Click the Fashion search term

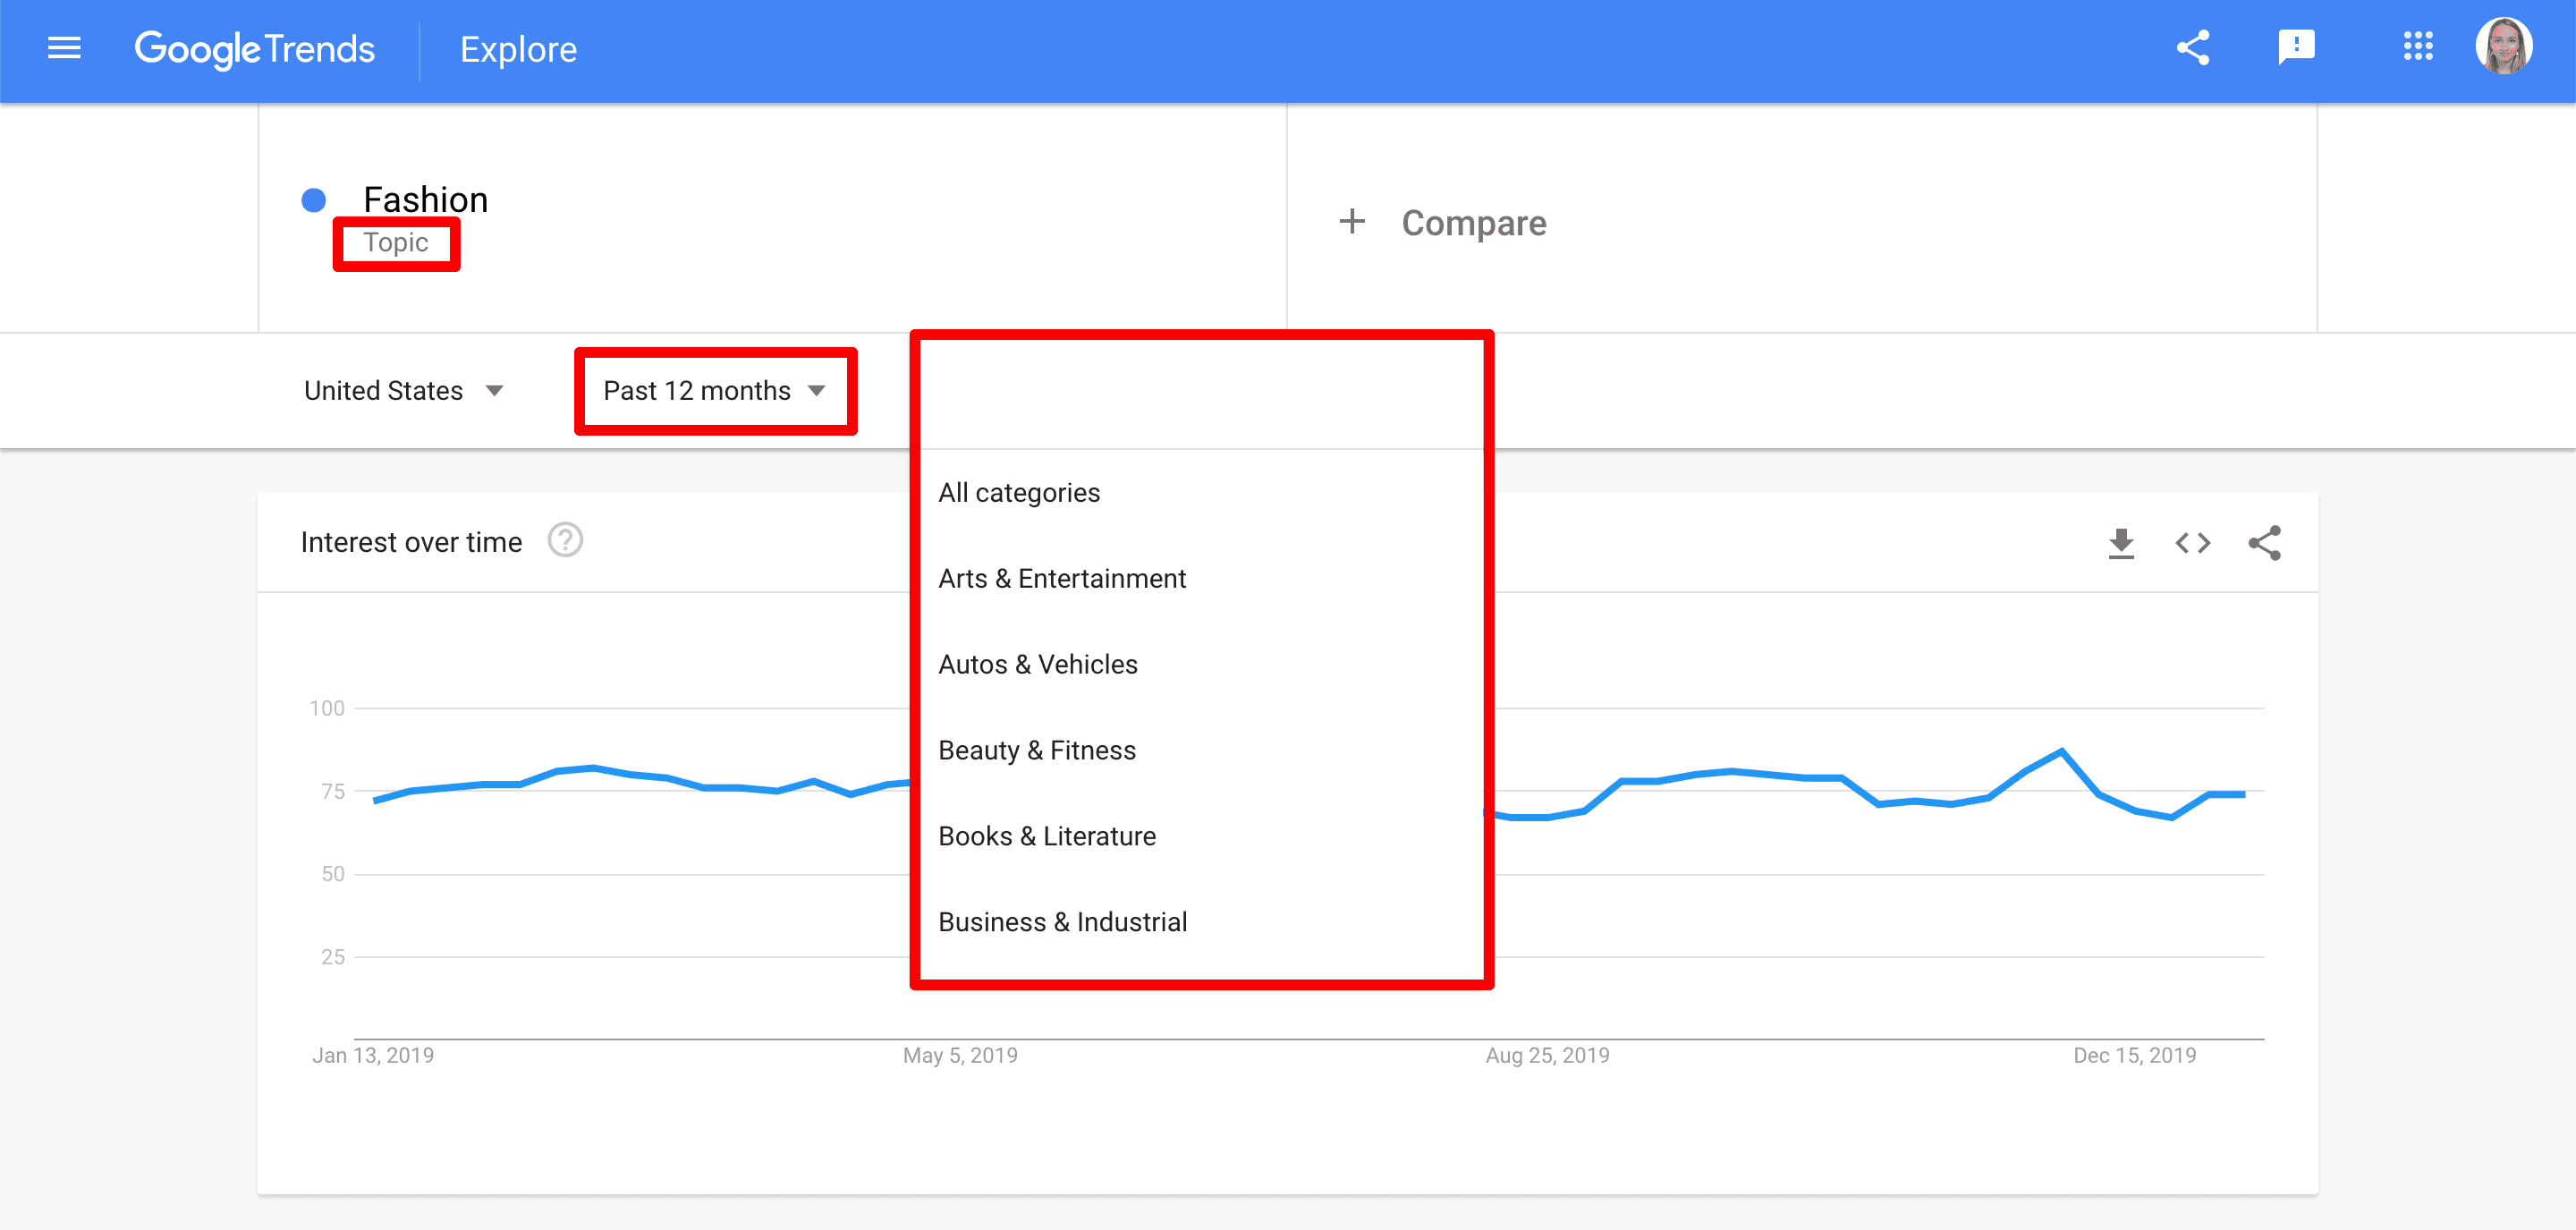425,199
